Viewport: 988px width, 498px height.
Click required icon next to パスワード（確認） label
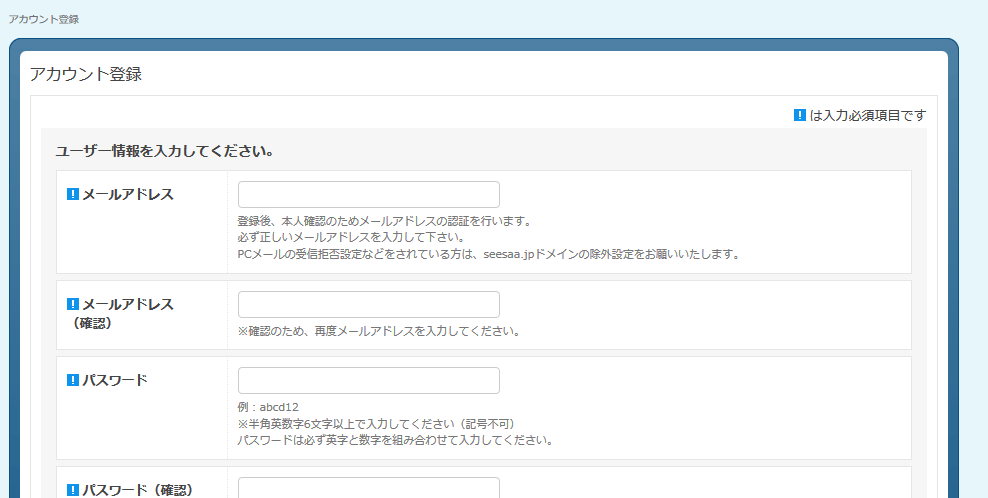tap(73, 490)
